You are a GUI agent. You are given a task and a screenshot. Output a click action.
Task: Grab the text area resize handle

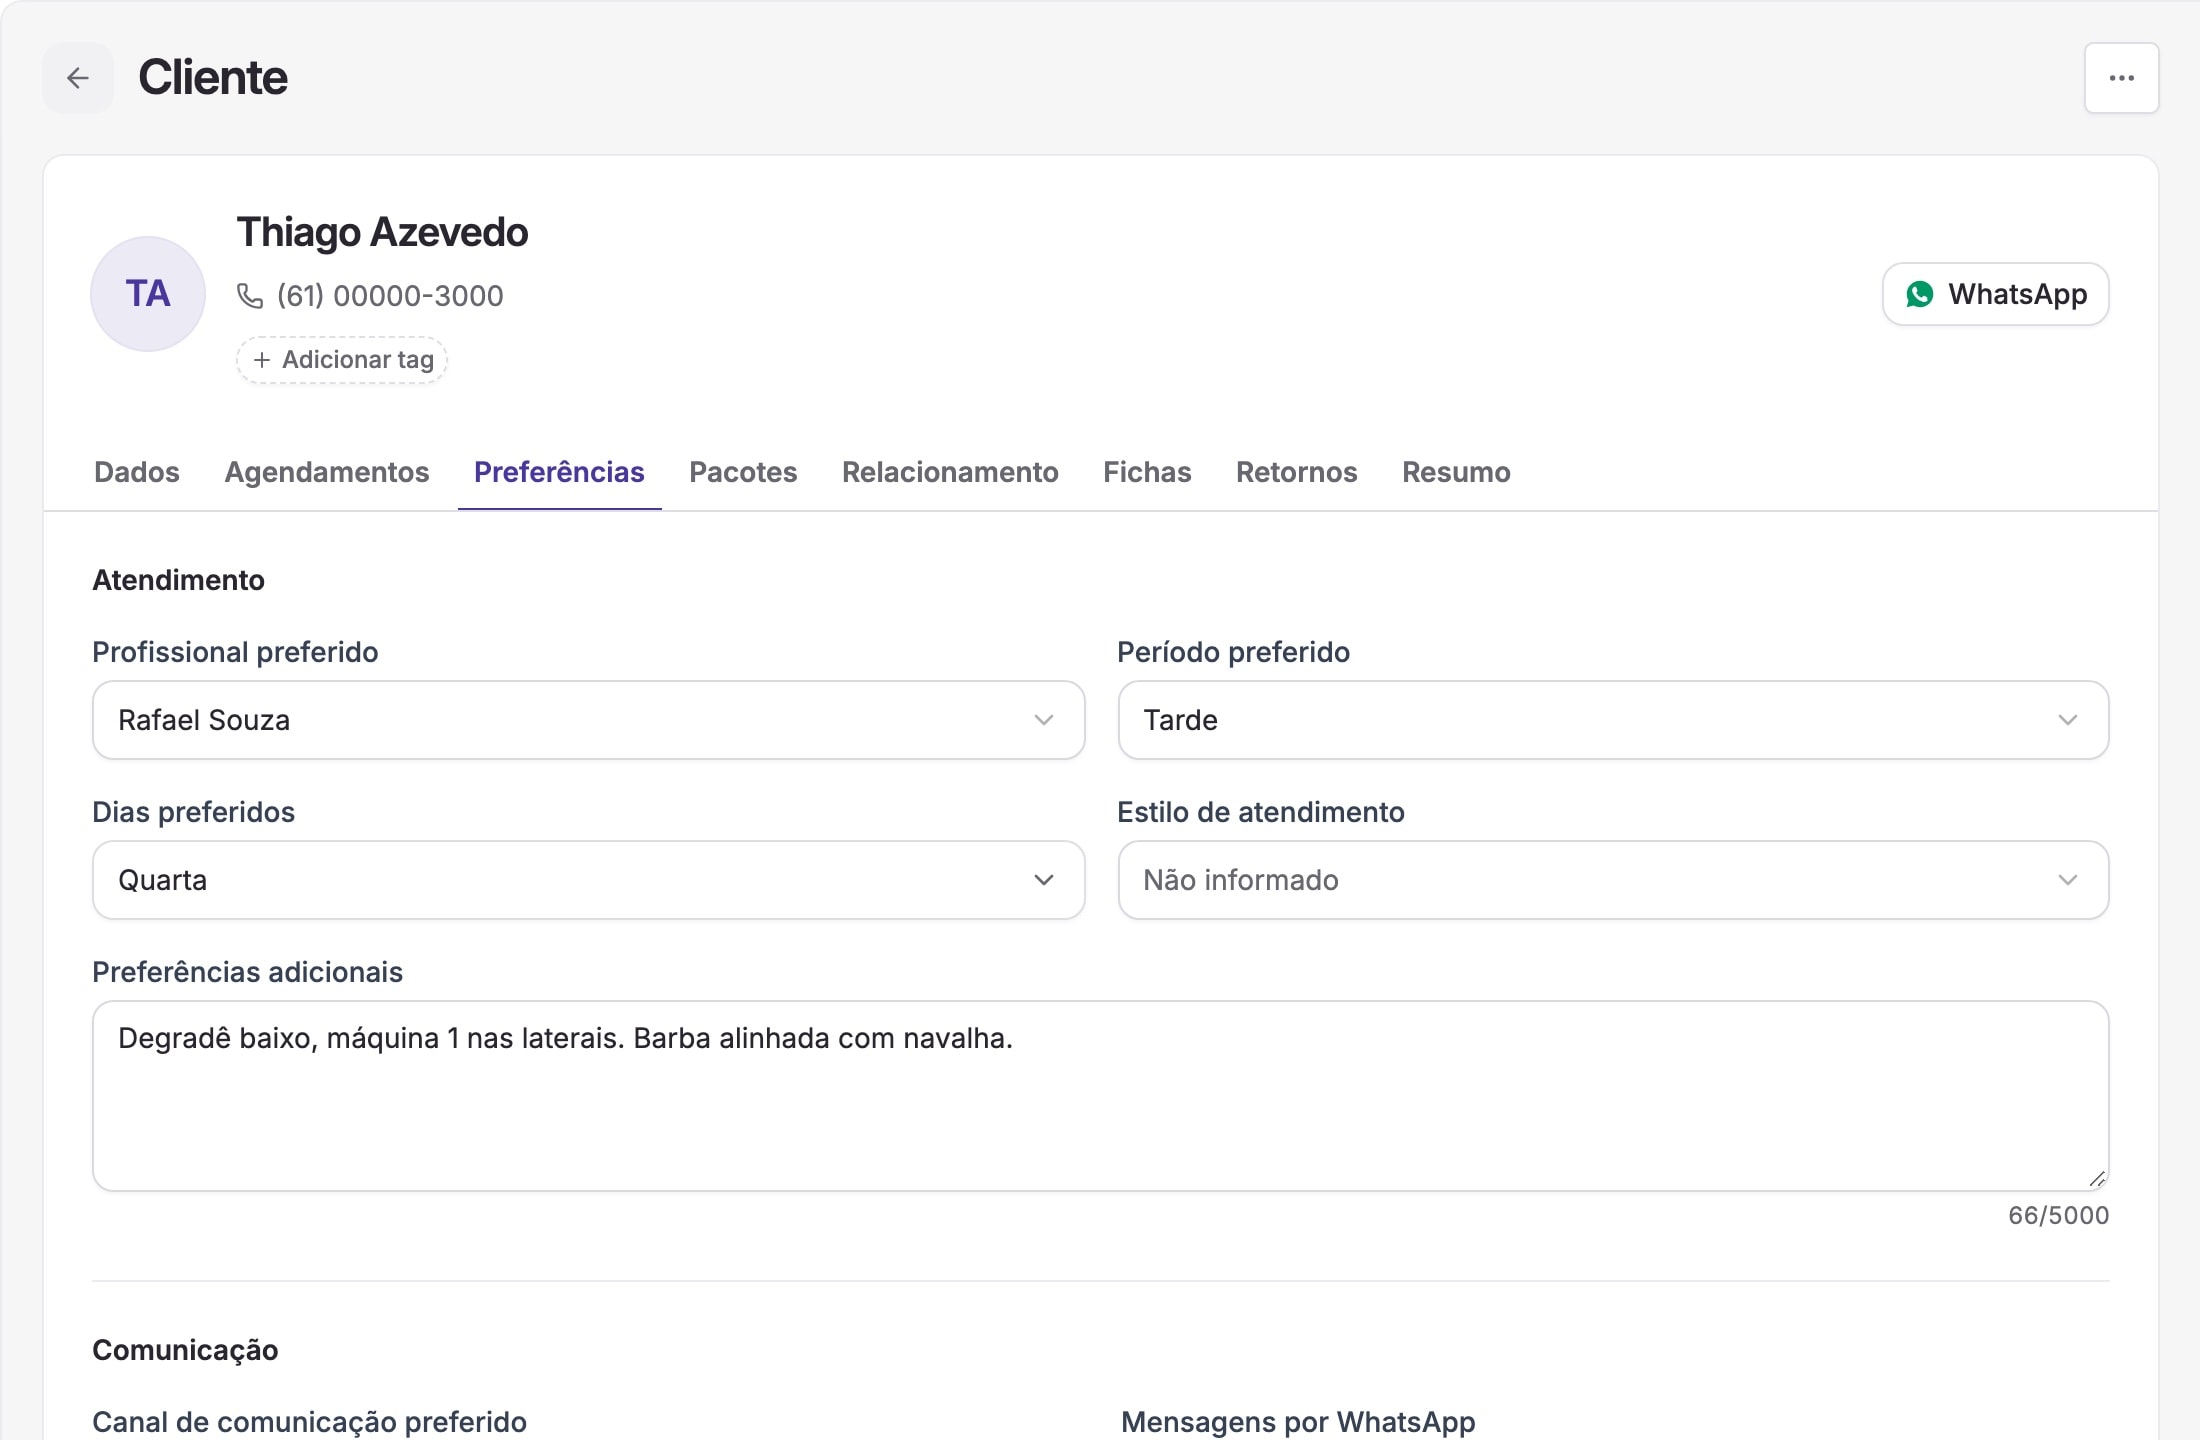(x=2097, y=1179)
